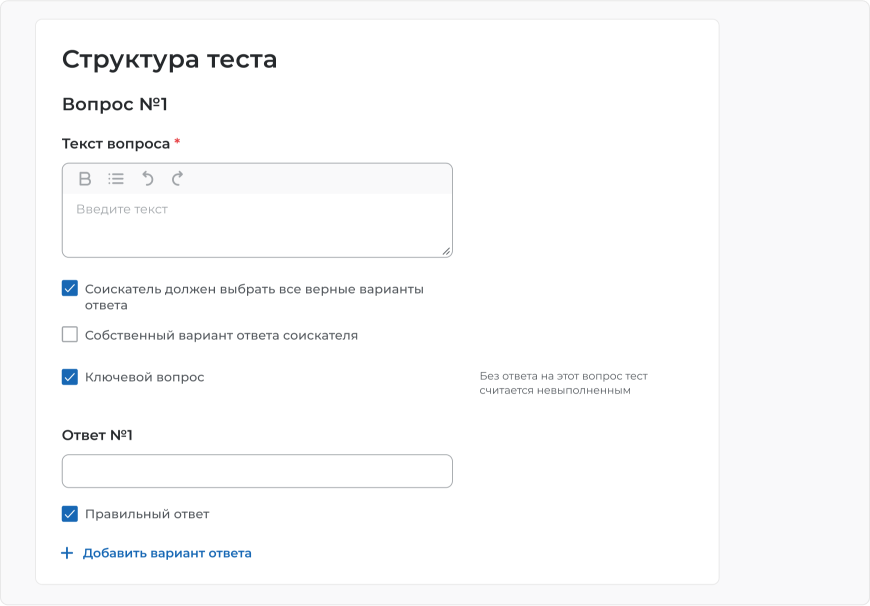Click the plus icon before Добавить вариант ответа
This screenshot has width=870, height=606.
(x=67, y=553)
